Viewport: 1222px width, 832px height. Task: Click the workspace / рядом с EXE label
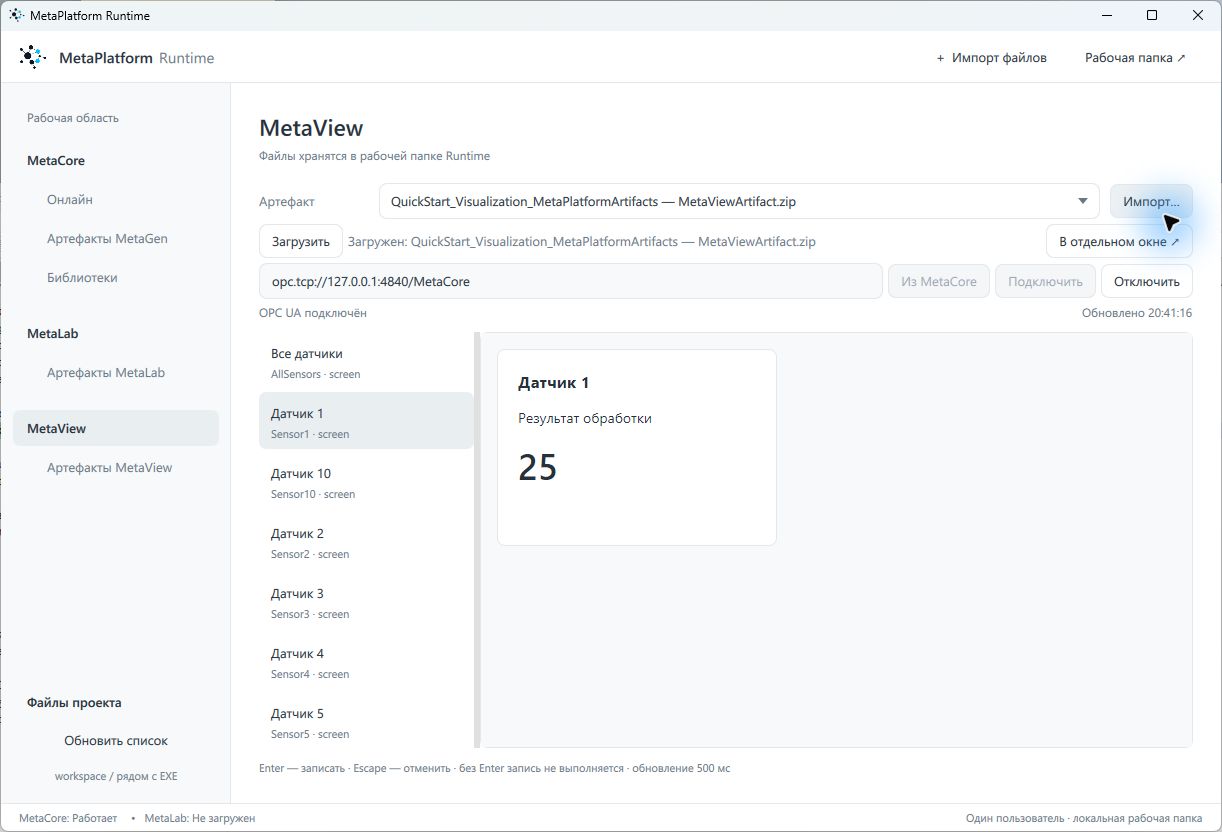click(116, 776)
